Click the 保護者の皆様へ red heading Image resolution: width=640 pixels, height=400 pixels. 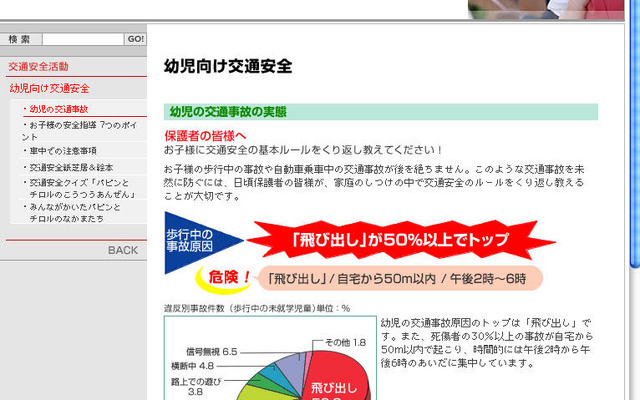click(205, 136)
